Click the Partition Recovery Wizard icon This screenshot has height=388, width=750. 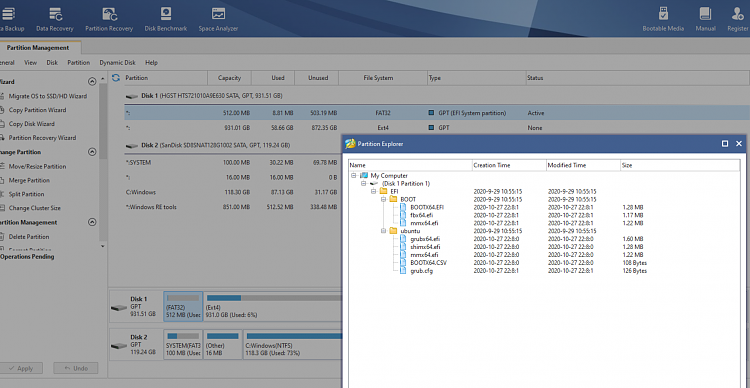click(2, 138)
